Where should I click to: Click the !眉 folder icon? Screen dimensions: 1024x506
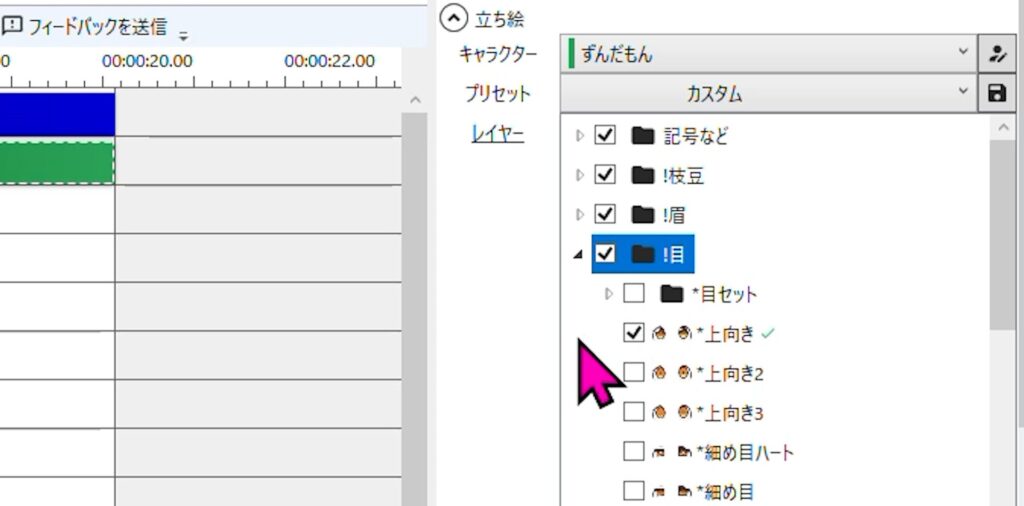click(x=643, y=215)
